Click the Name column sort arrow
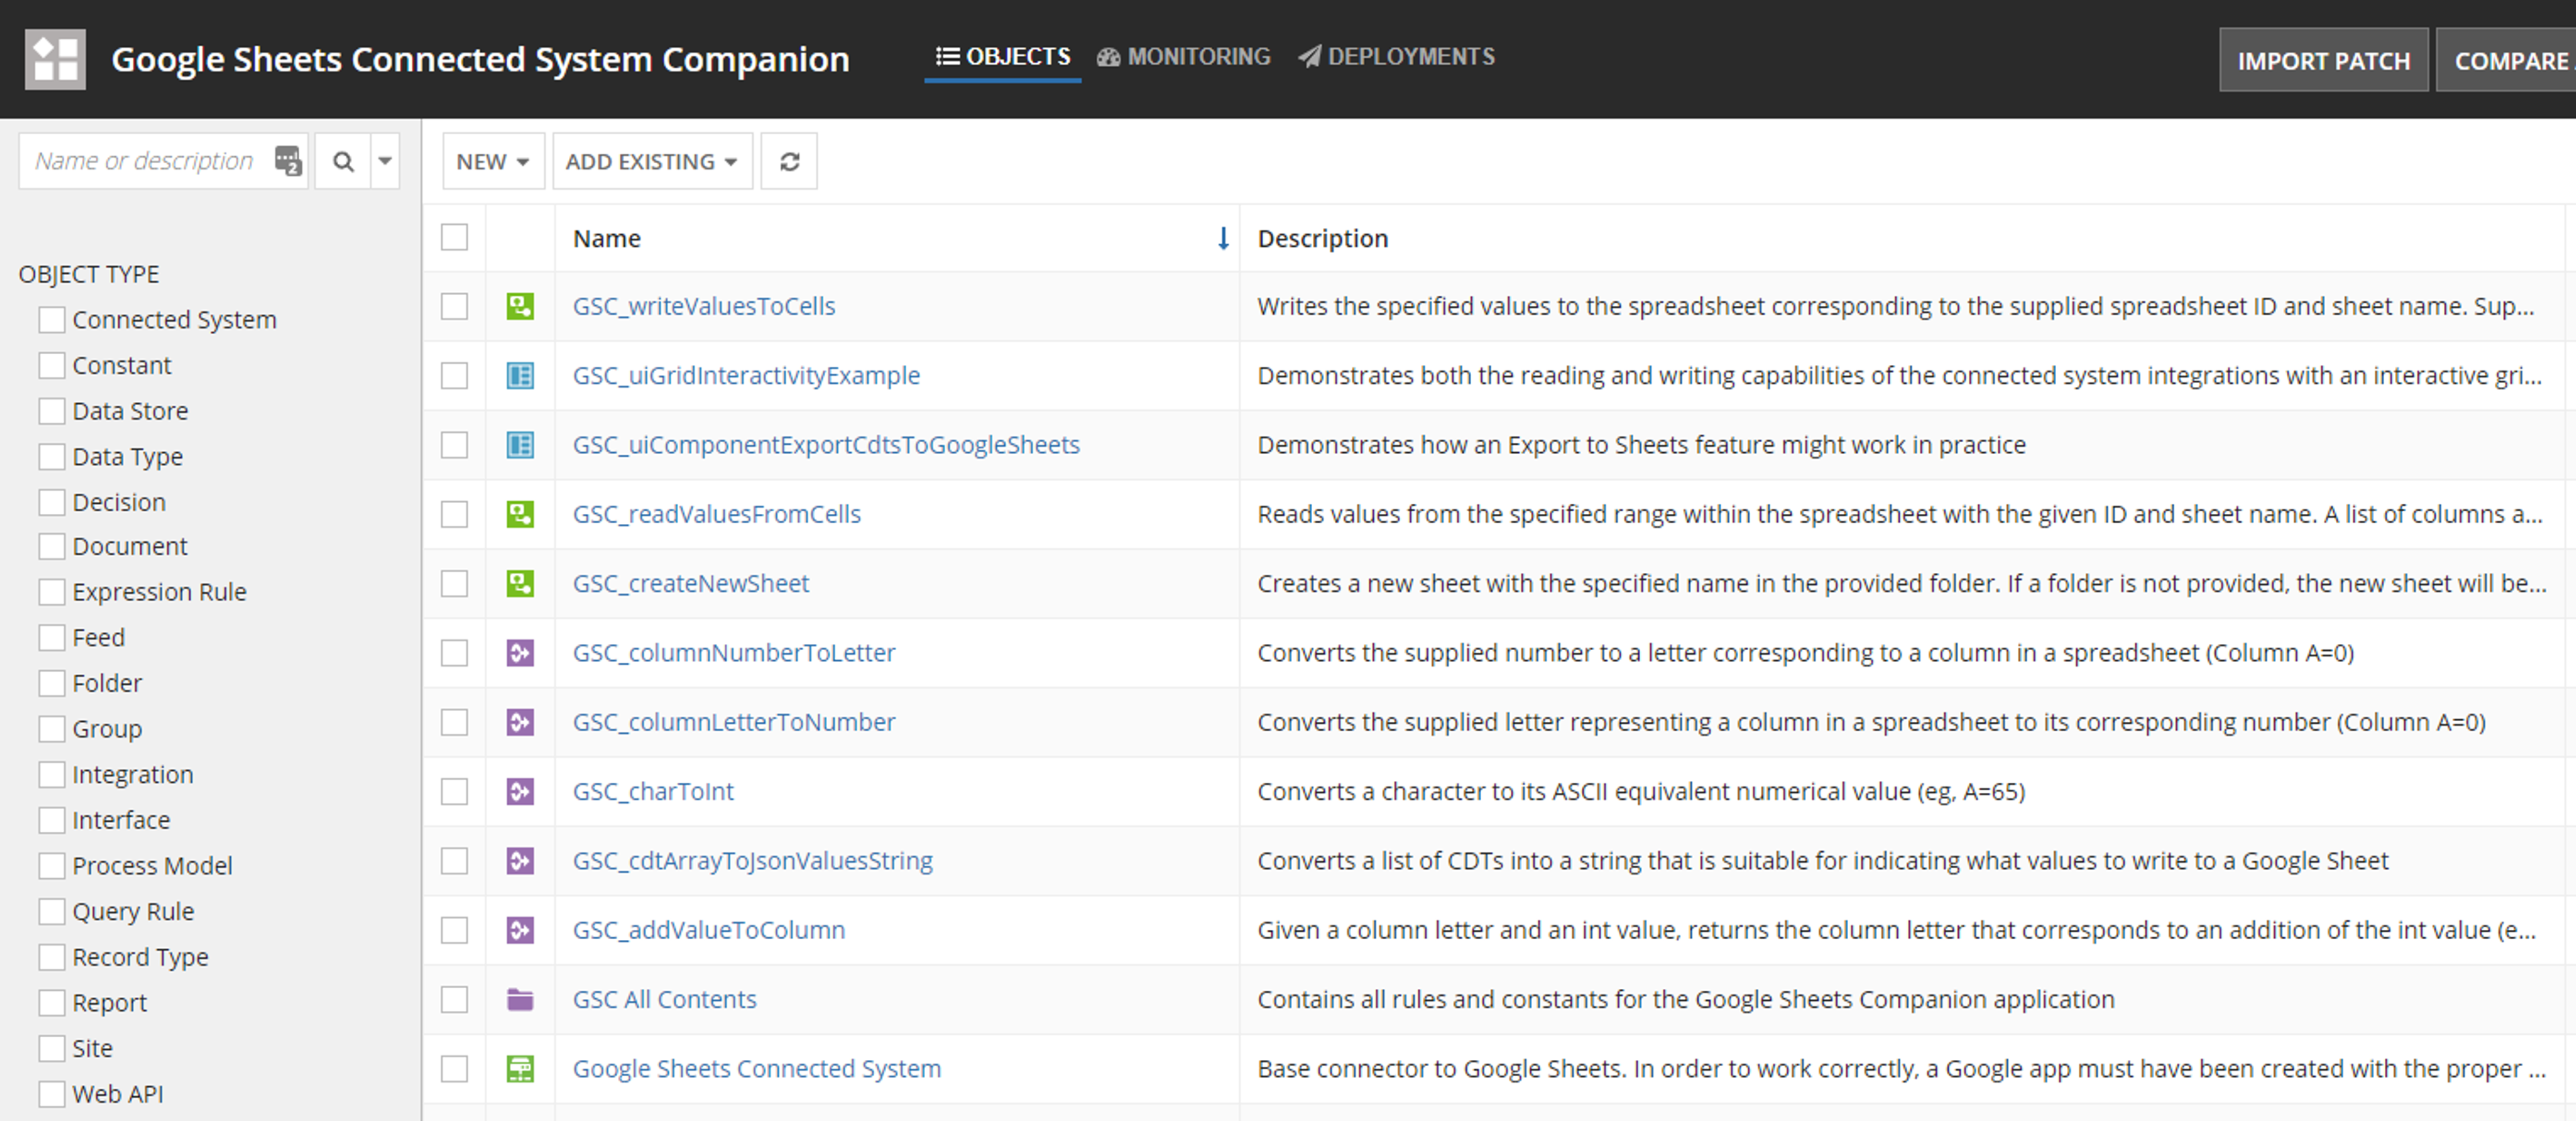 [x=1222, y=238]
